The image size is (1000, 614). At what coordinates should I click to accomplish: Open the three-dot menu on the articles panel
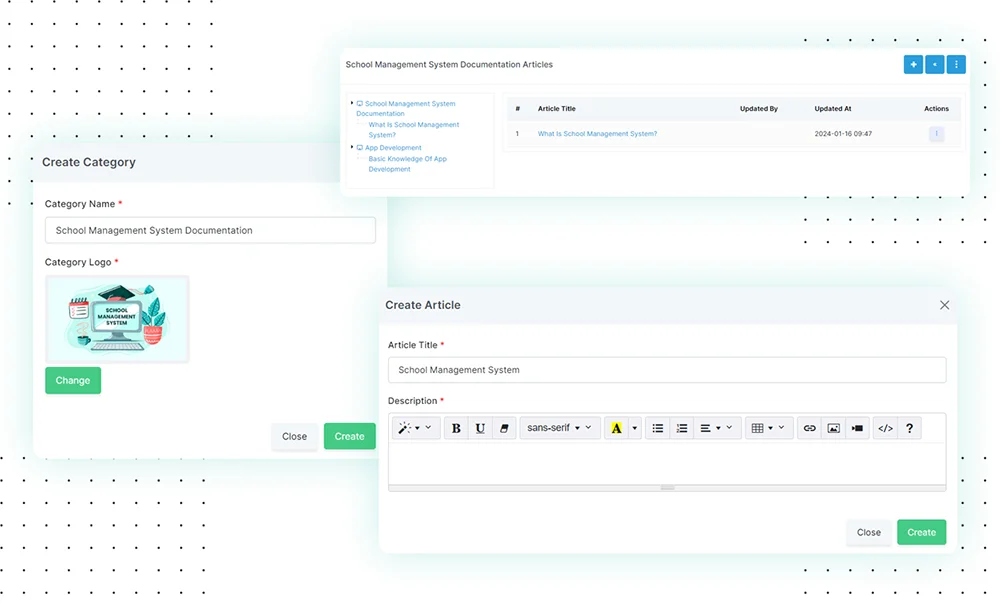point(956,64)
